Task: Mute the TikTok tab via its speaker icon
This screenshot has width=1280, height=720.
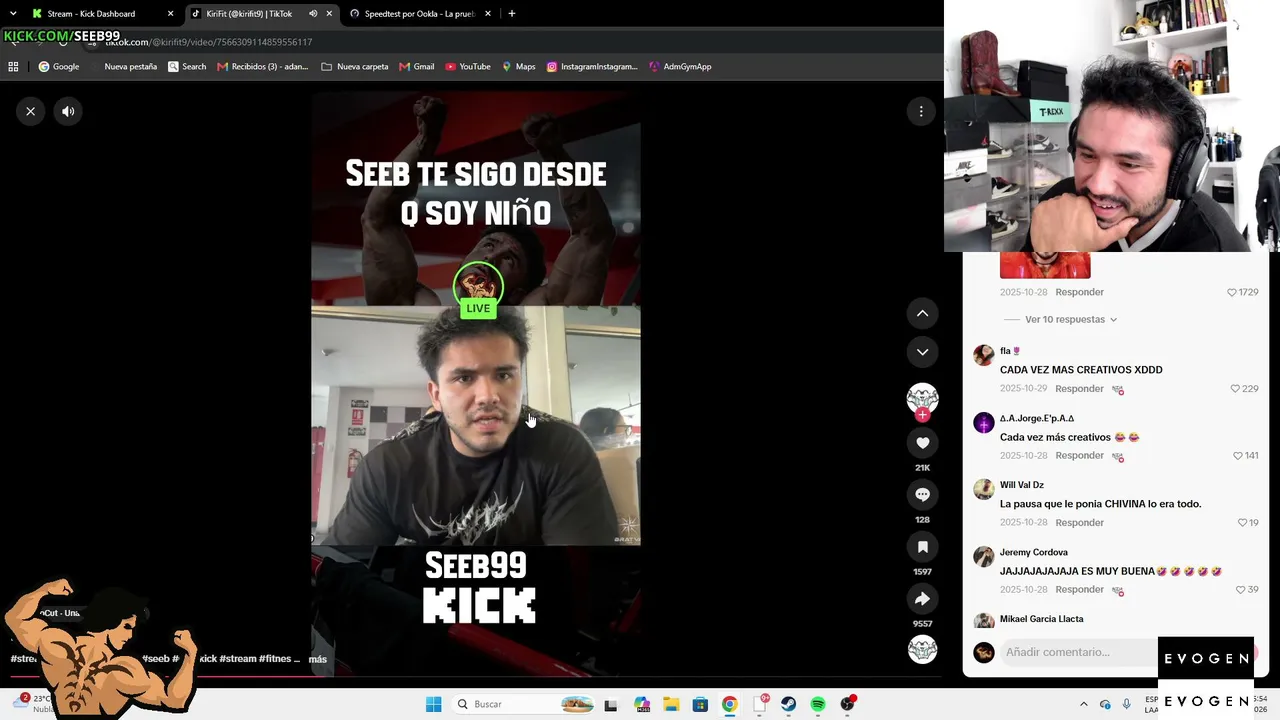Action: pyautogui.click(x=313, y=14)
